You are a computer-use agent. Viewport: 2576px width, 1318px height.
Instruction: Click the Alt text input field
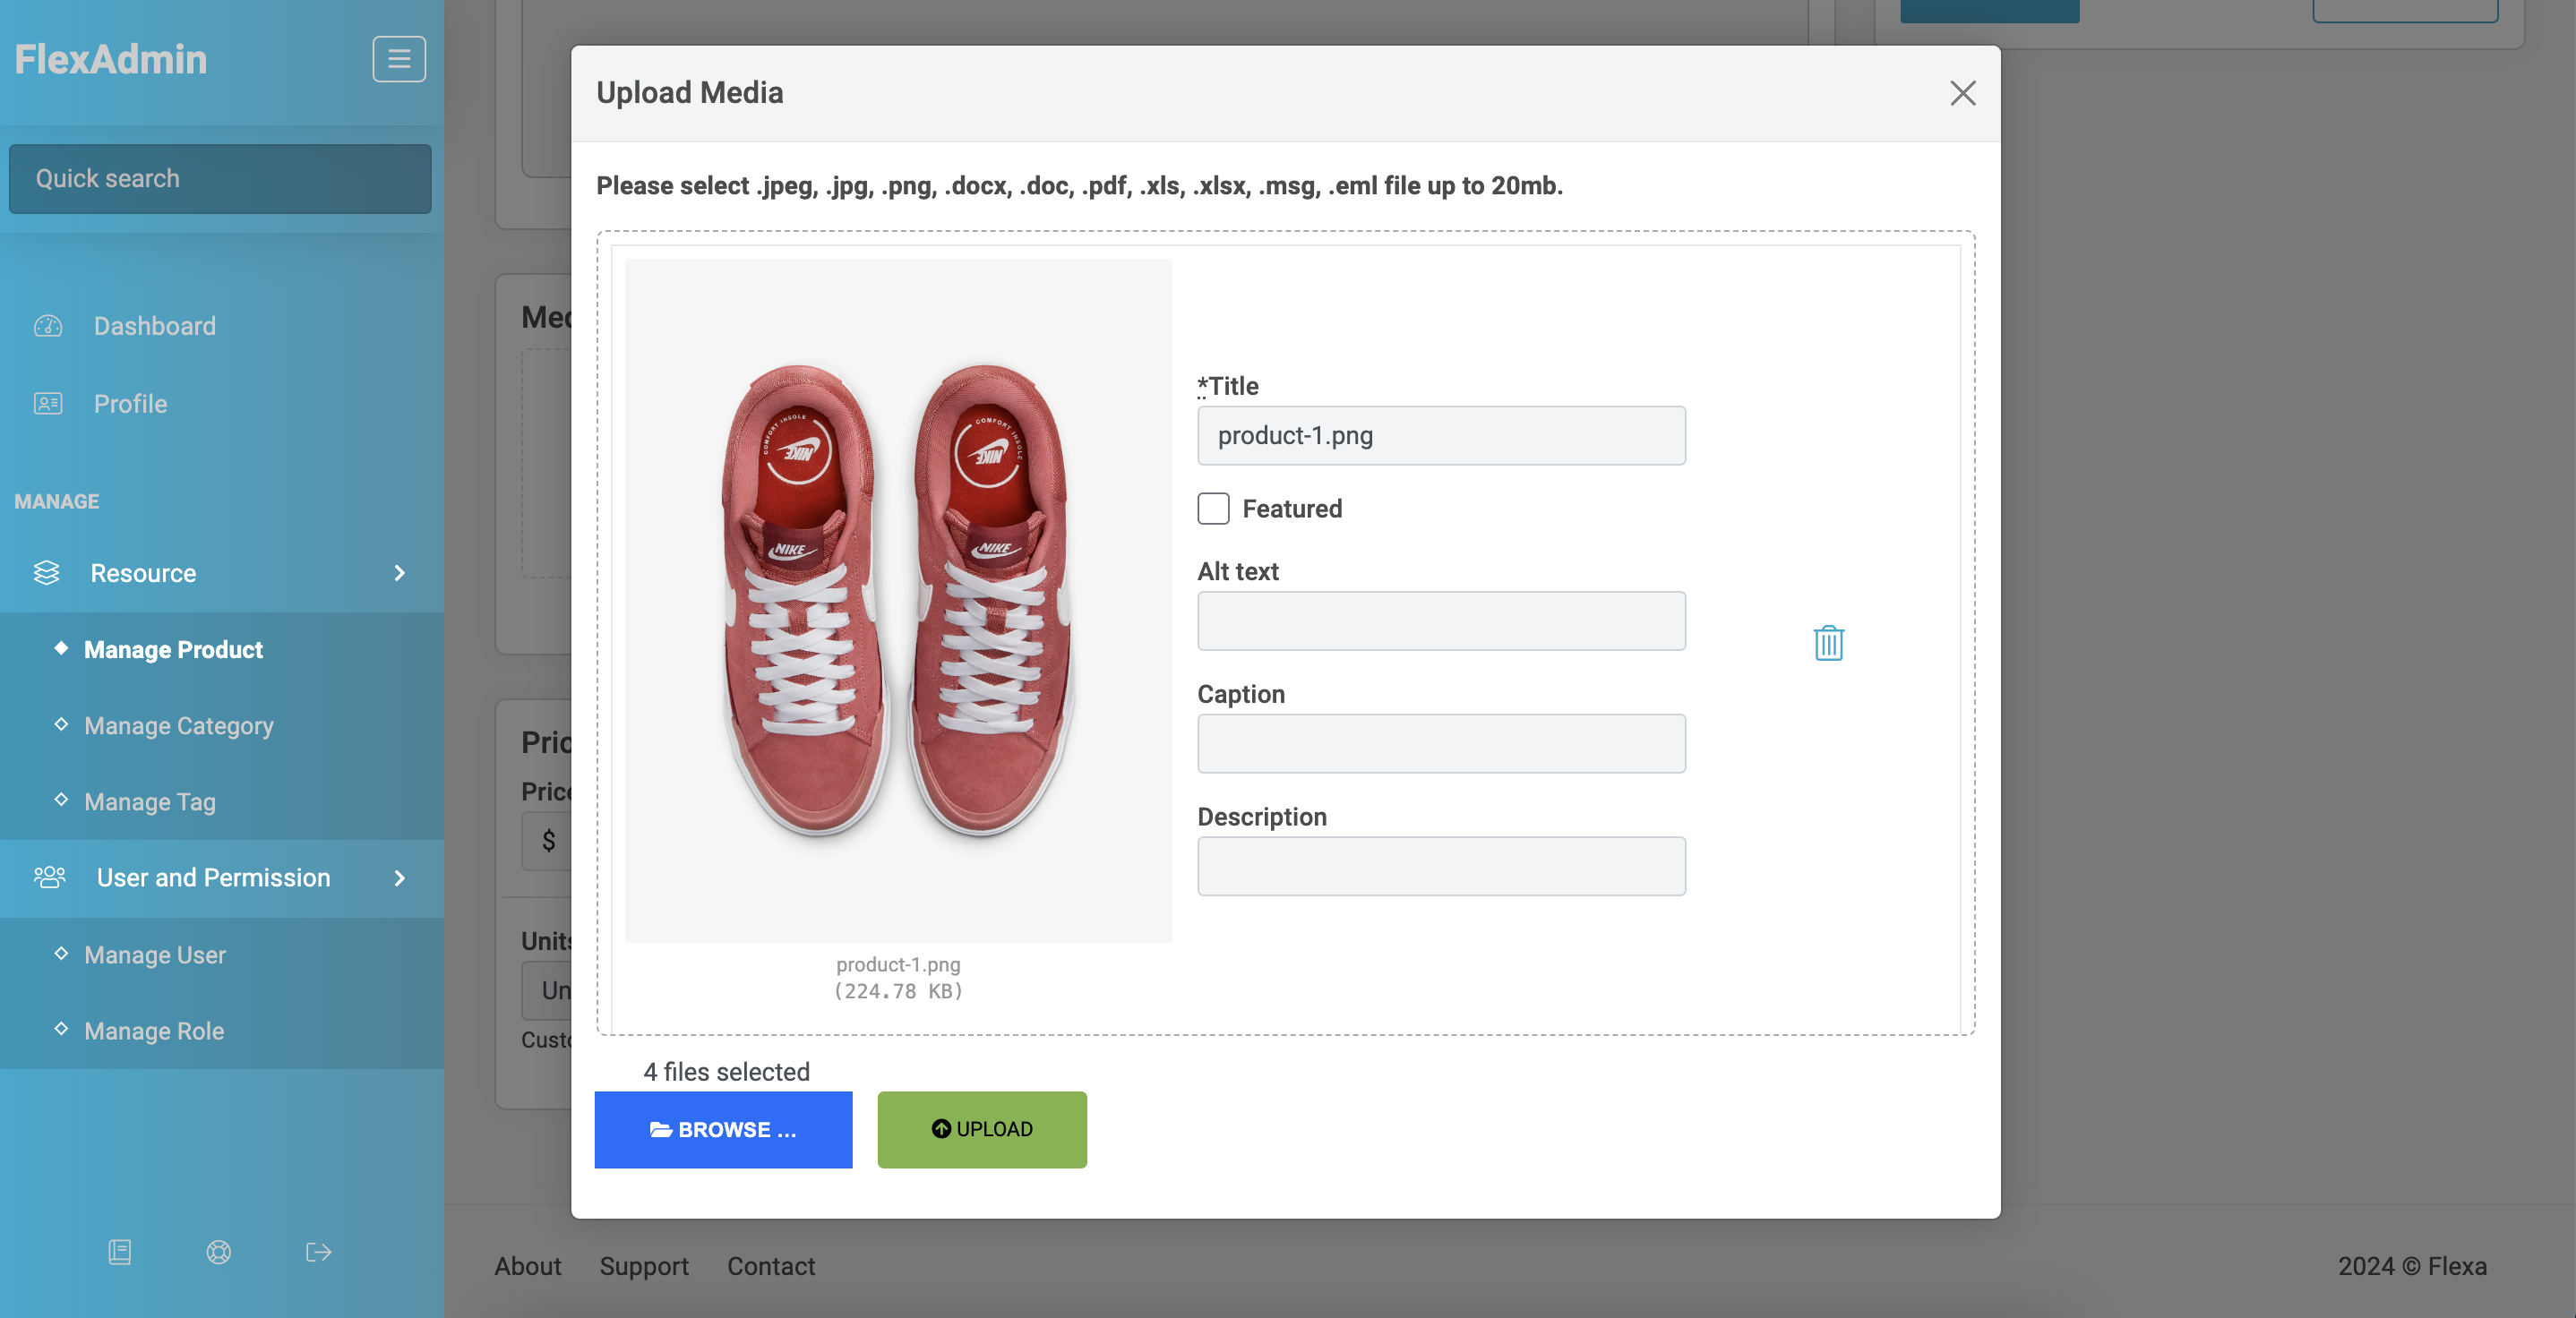point(1441,621)
